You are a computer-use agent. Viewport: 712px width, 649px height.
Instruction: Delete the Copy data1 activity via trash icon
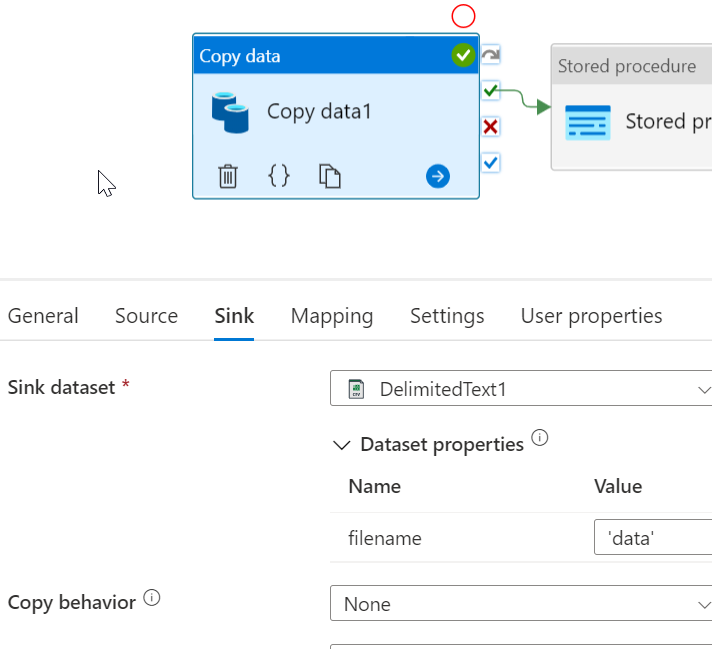[228, 176]
